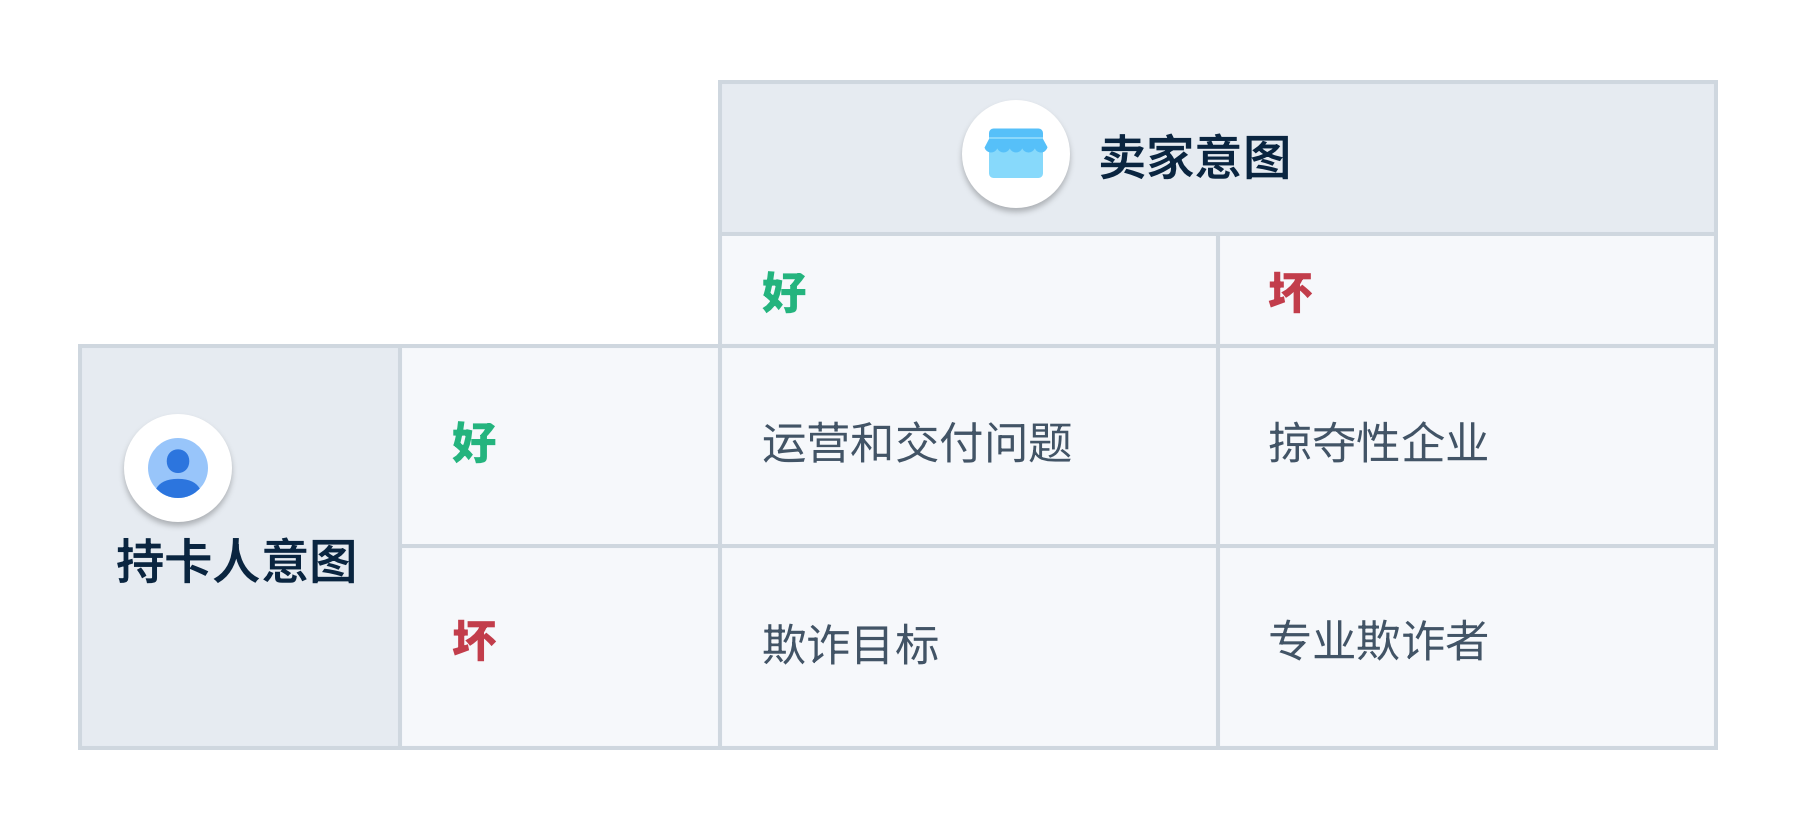Click red 坏 in the 持卡人意图 rows

474,640
